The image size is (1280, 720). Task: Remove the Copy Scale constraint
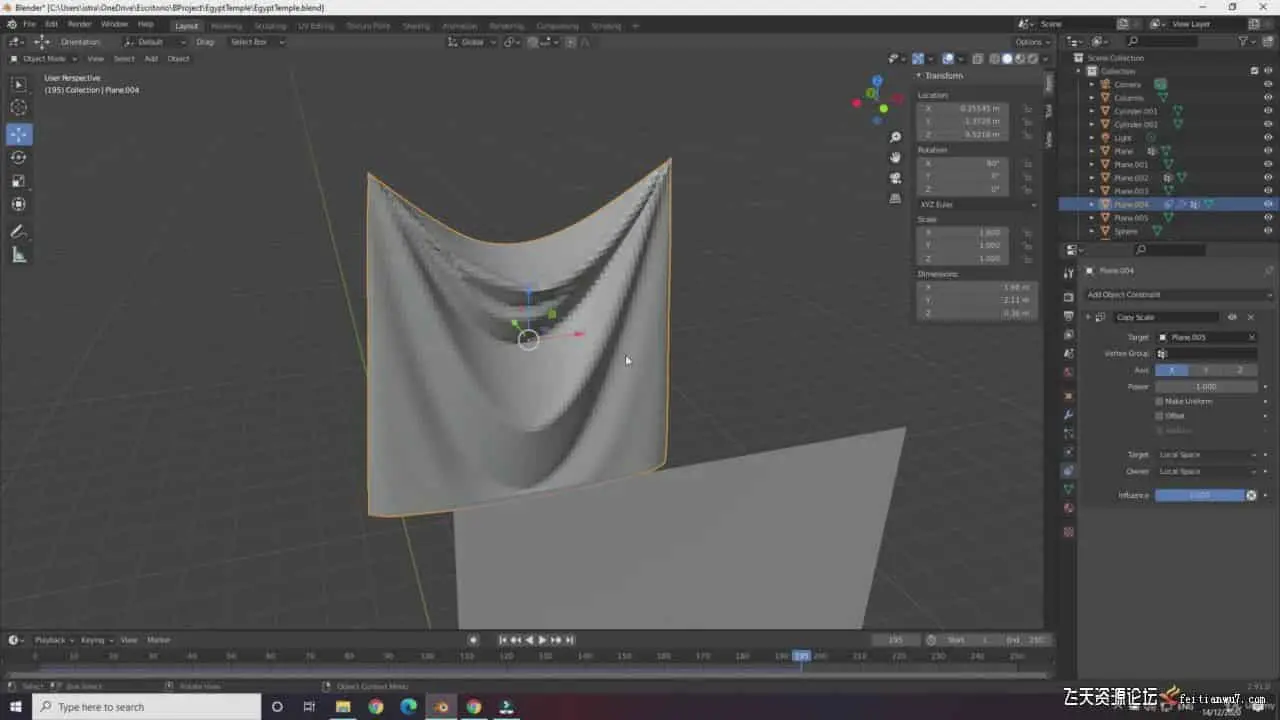pyautogui.click(x=1250, y=317)
